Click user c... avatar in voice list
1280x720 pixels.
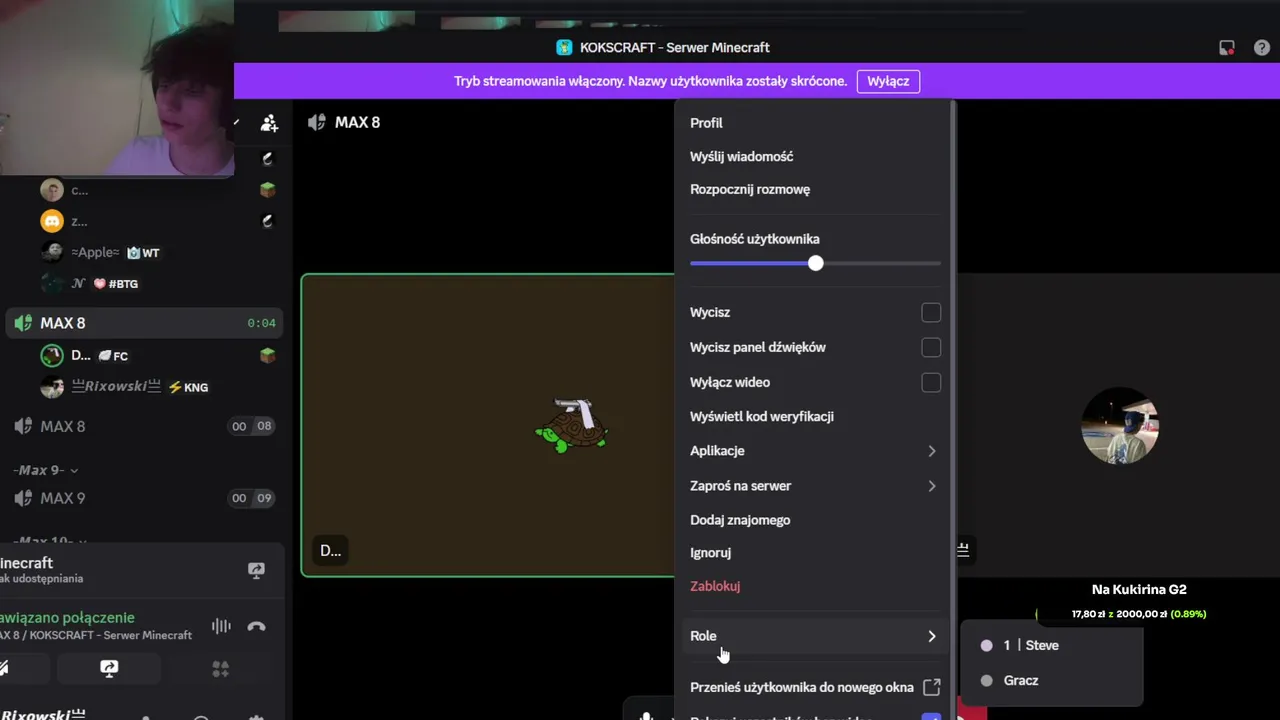pos(52,190)
